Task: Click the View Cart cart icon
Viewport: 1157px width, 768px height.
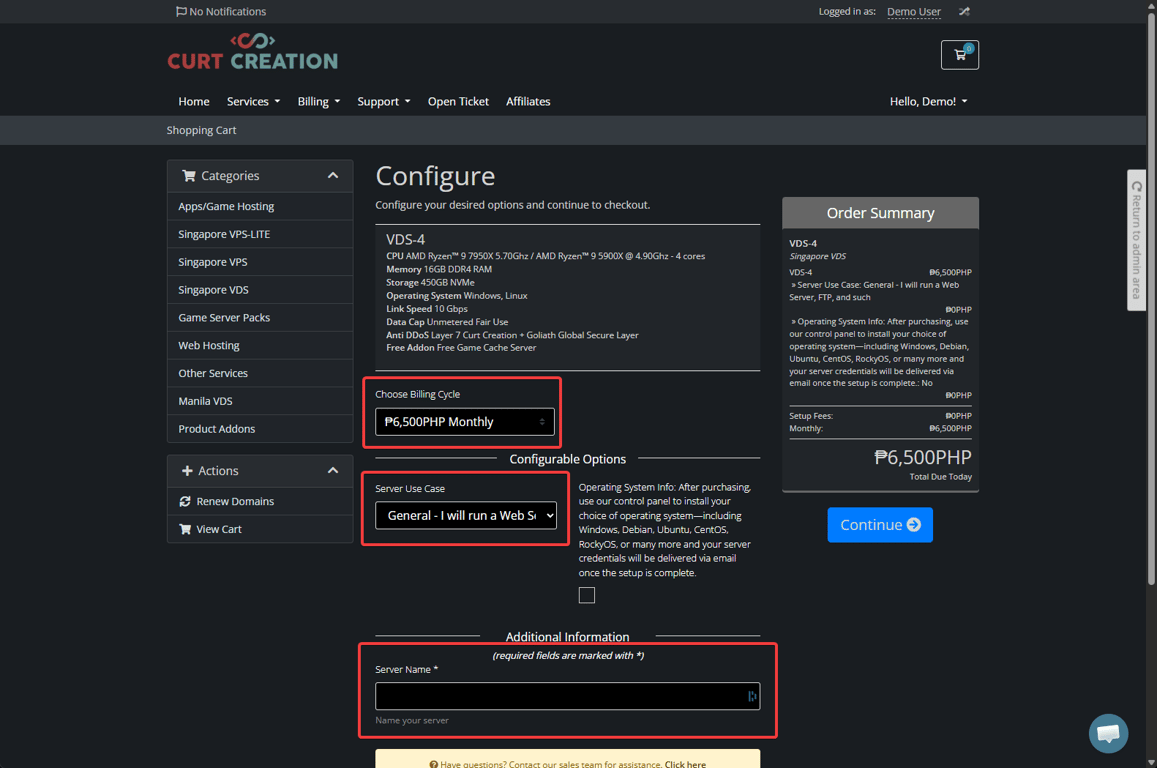Action: point(185,529)
